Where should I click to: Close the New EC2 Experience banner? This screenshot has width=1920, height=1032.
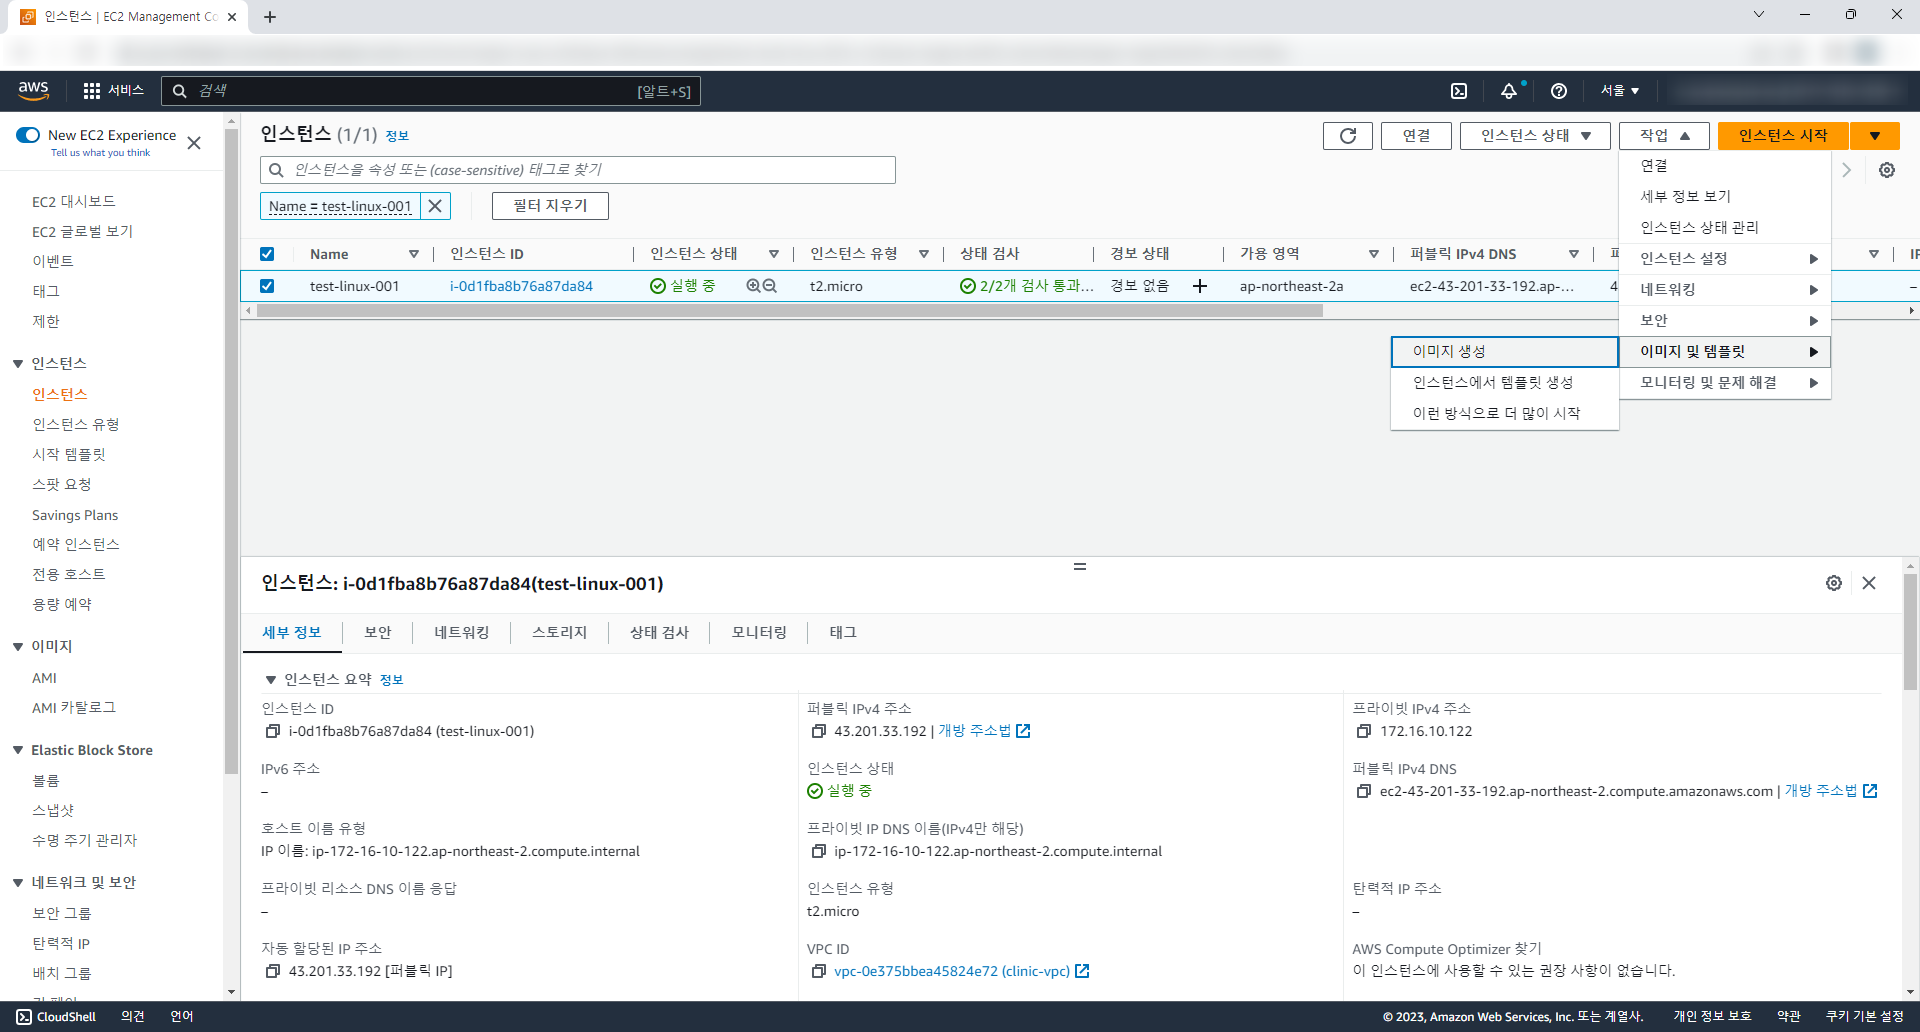point(194,143)
